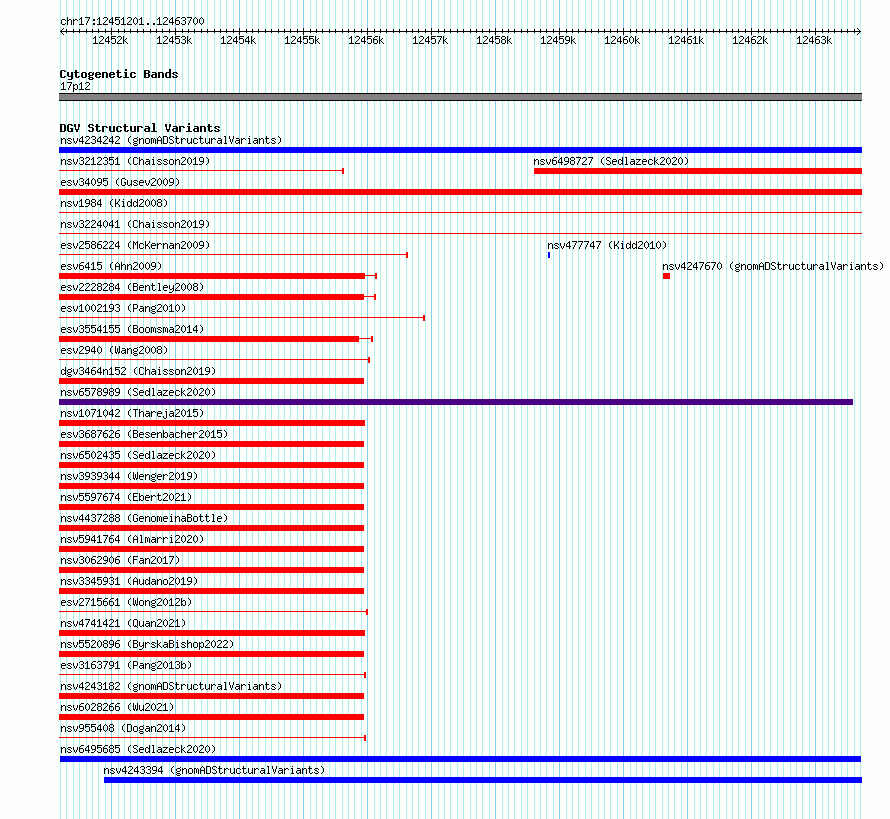Click the red nsv1071042 variant bar

[212, 423]
